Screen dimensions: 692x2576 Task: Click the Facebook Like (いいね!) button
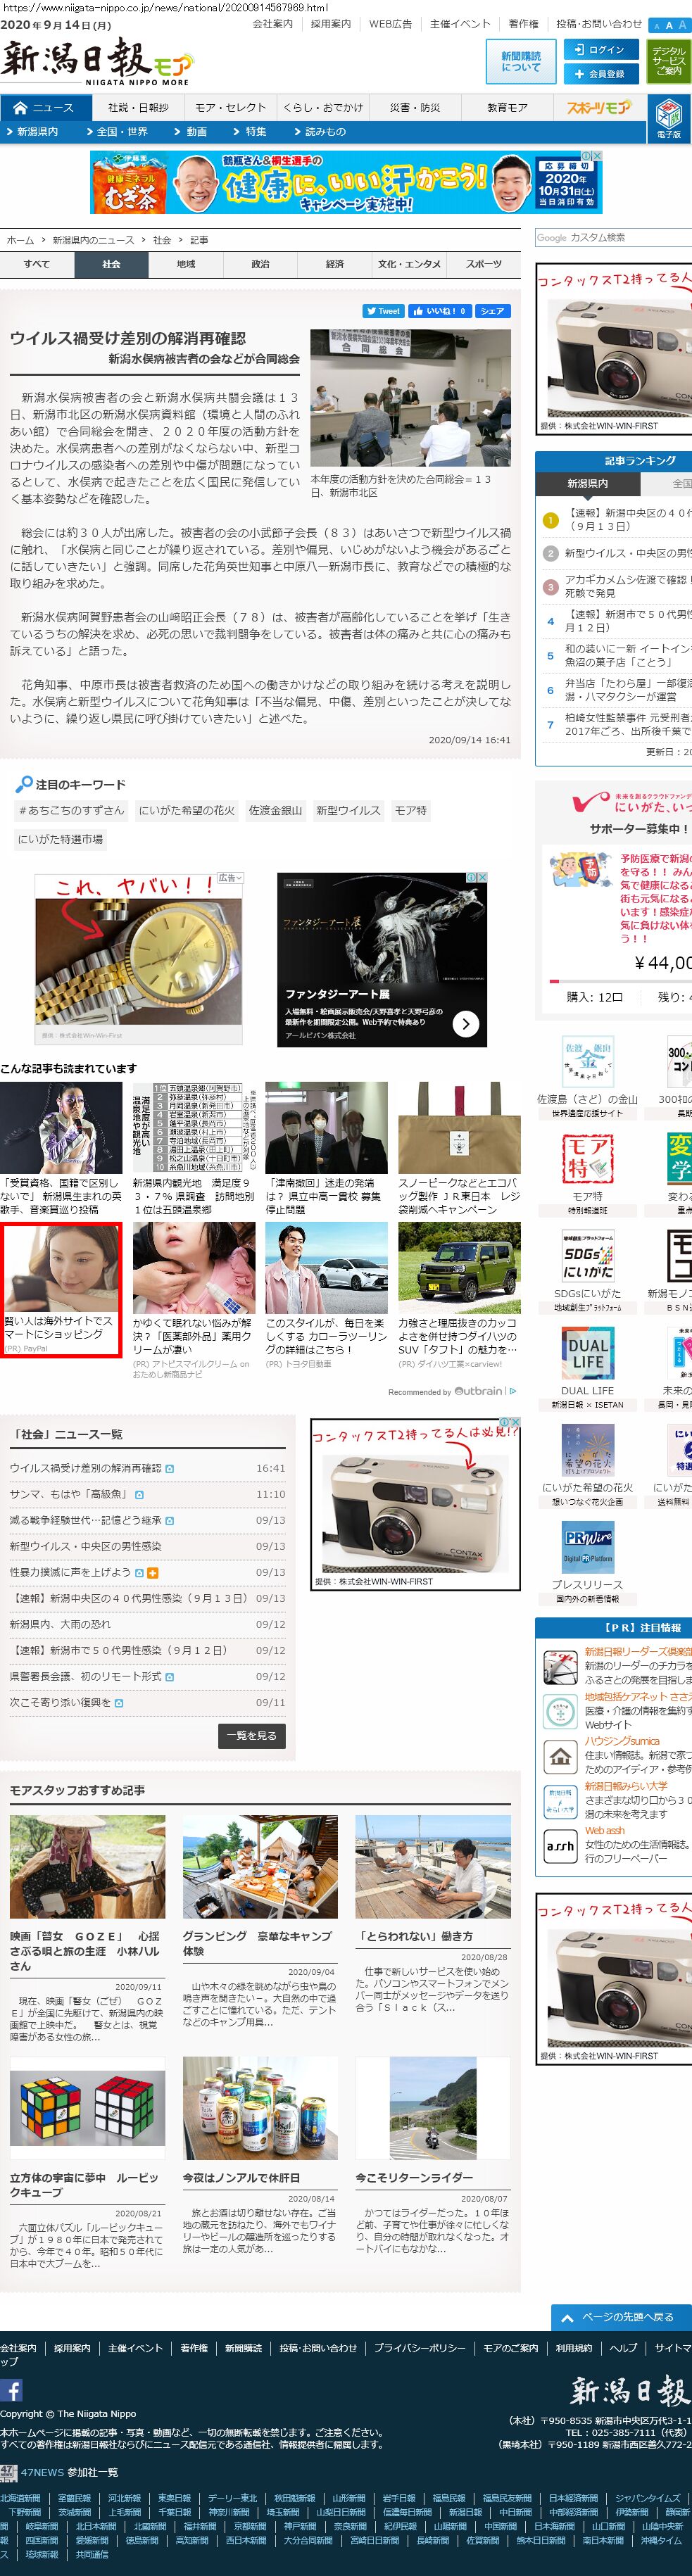pos(439,311)
